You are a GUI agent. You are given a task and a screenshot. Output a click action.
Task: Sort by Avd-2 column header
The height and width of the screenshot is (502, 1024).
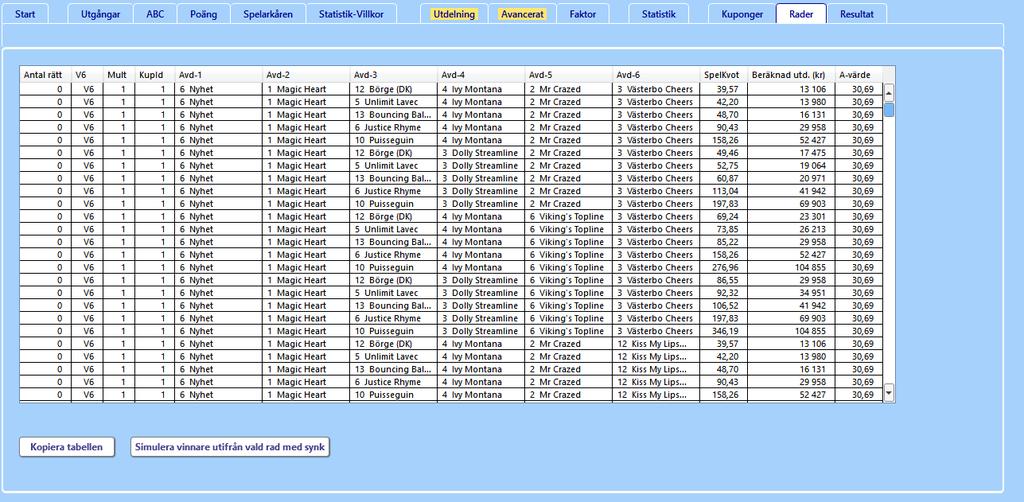(x=306, y=74)
